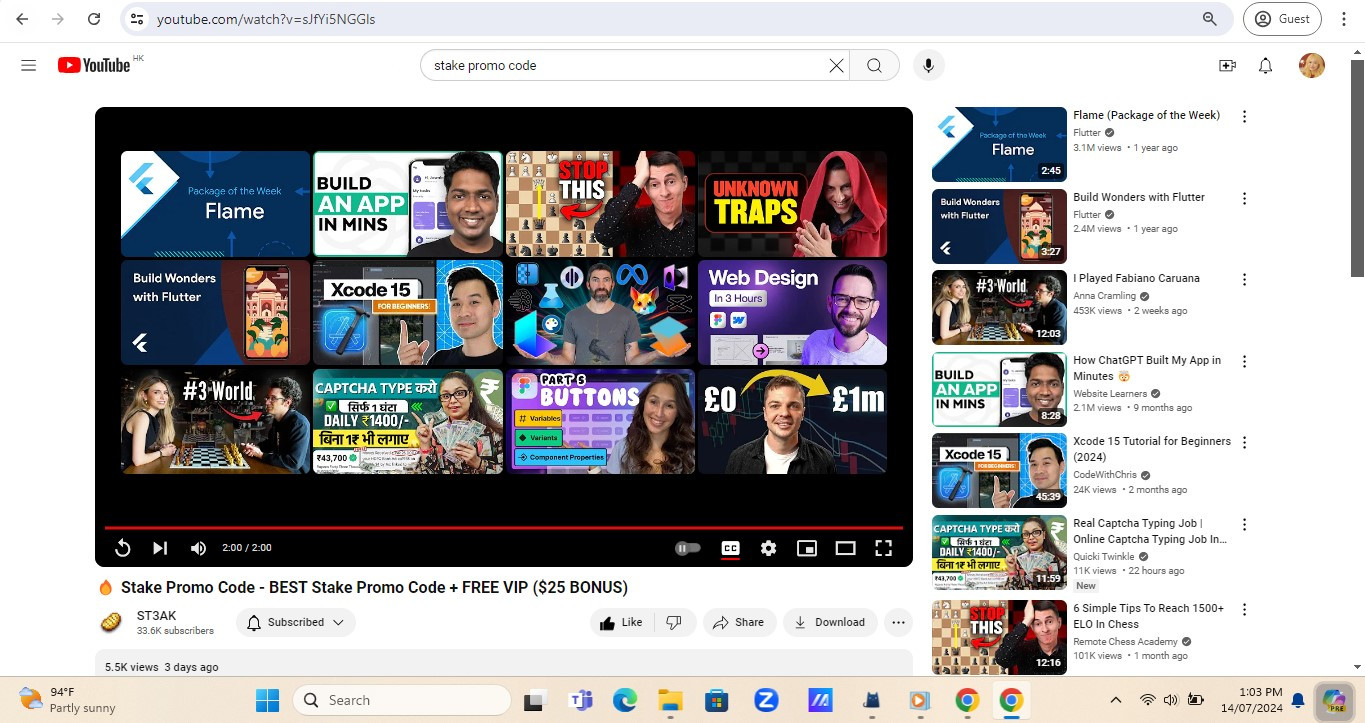Open the "Part 5 Buttons" end-screen video
Image resolution: width=1365 pixels, height=723 pixels.
tap(600, 421)
